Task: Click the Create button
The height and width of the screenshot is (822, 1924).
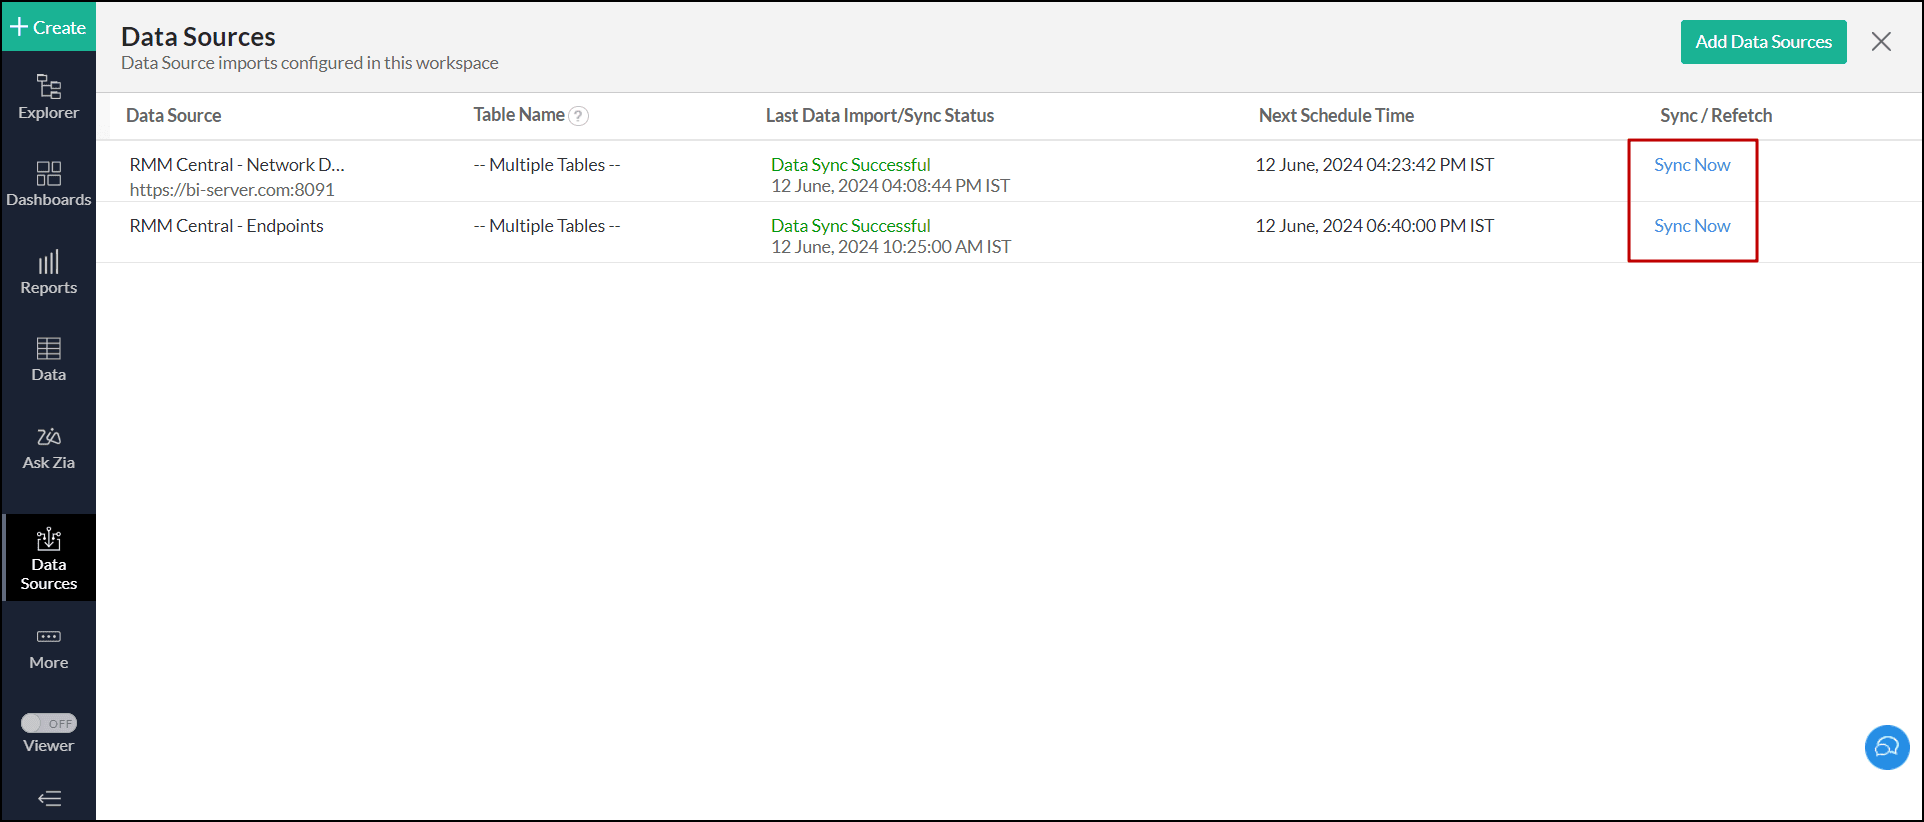Action: (48, 27)
